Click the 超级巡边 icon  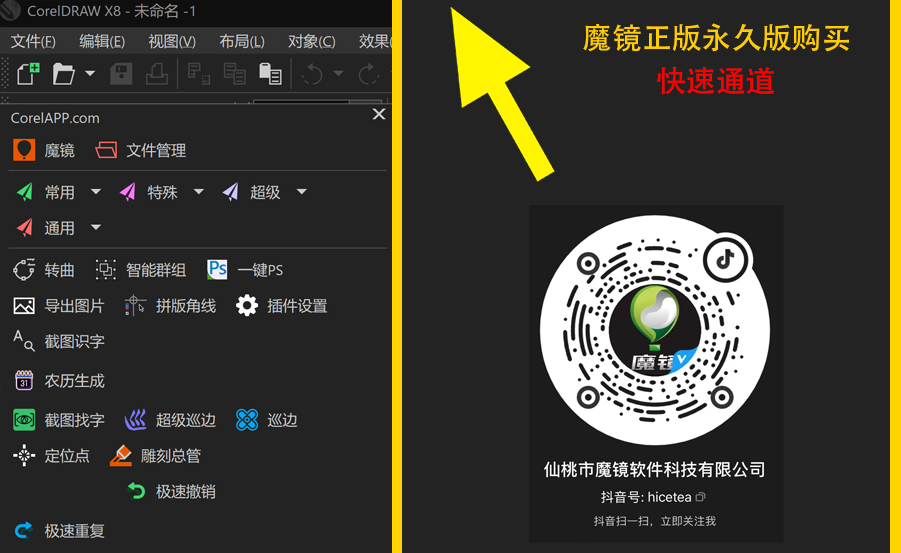click(x=136, y=420)
